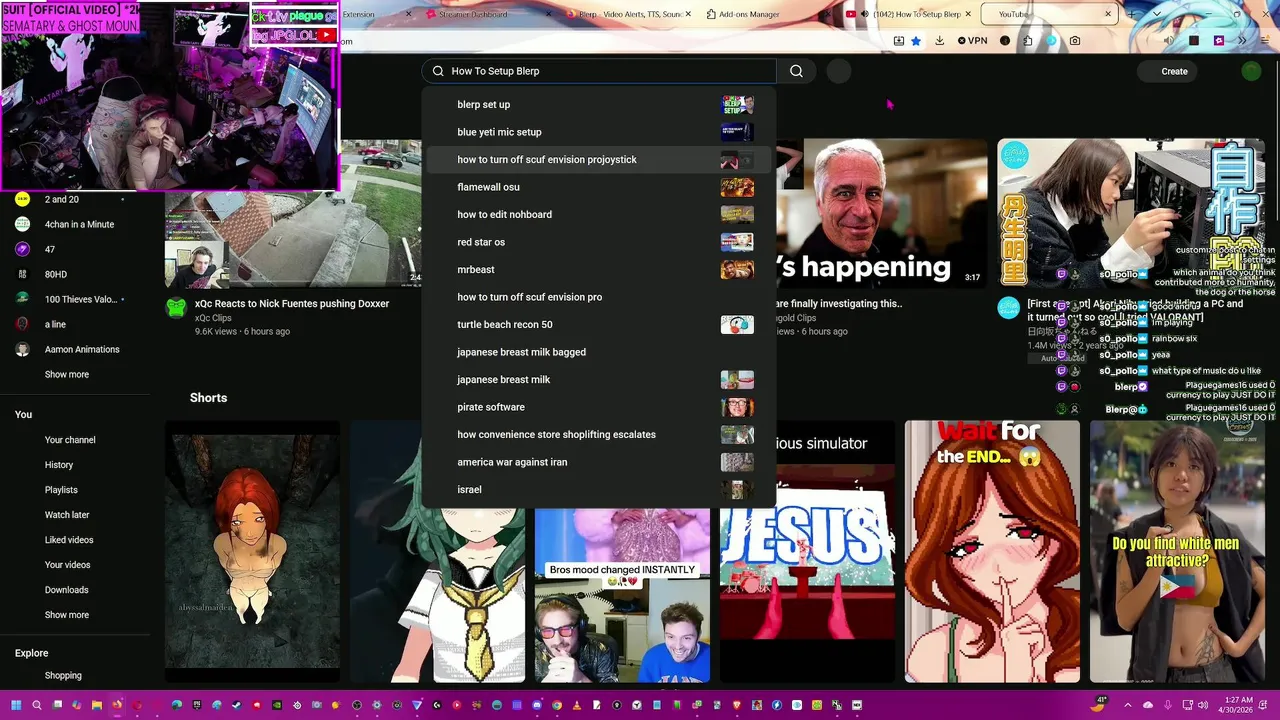Pick how convenience store shoplifting escalates
Screen dimensions: 1280x720
(x=598, y=434)
